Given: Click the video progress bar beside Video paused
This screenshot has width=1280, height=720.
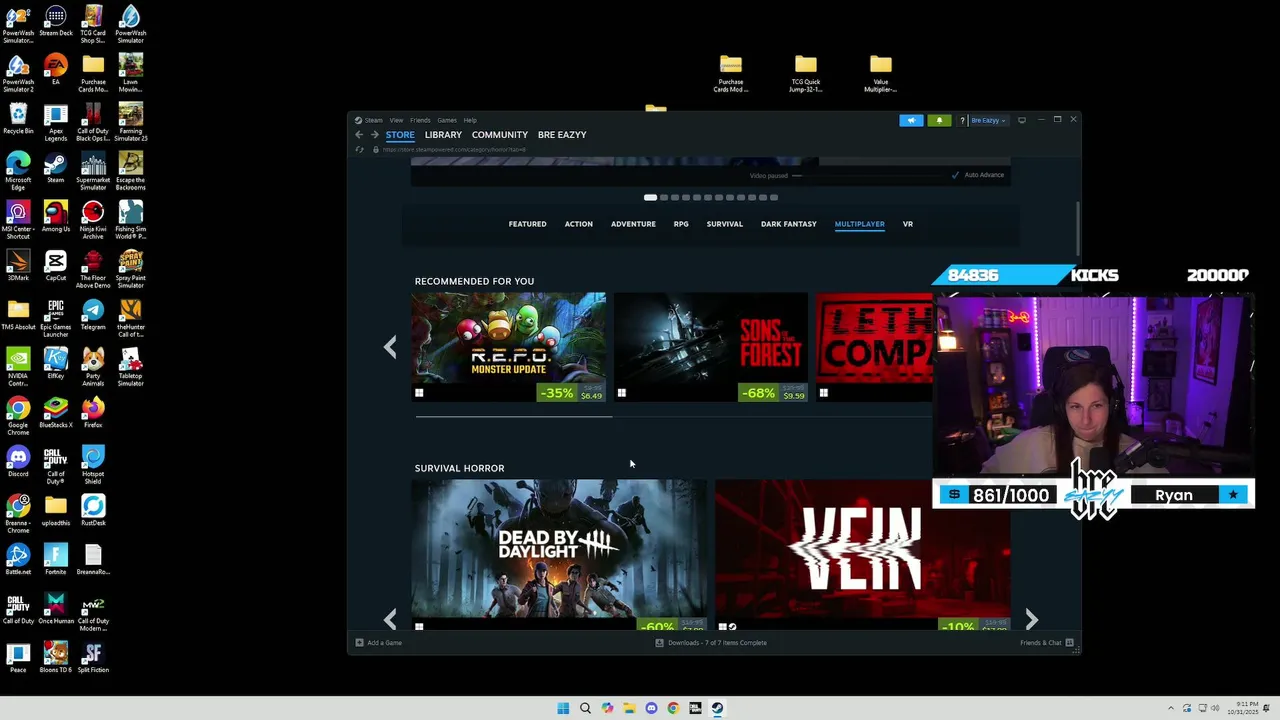Looking at the screenshot, I should (797, 176).
